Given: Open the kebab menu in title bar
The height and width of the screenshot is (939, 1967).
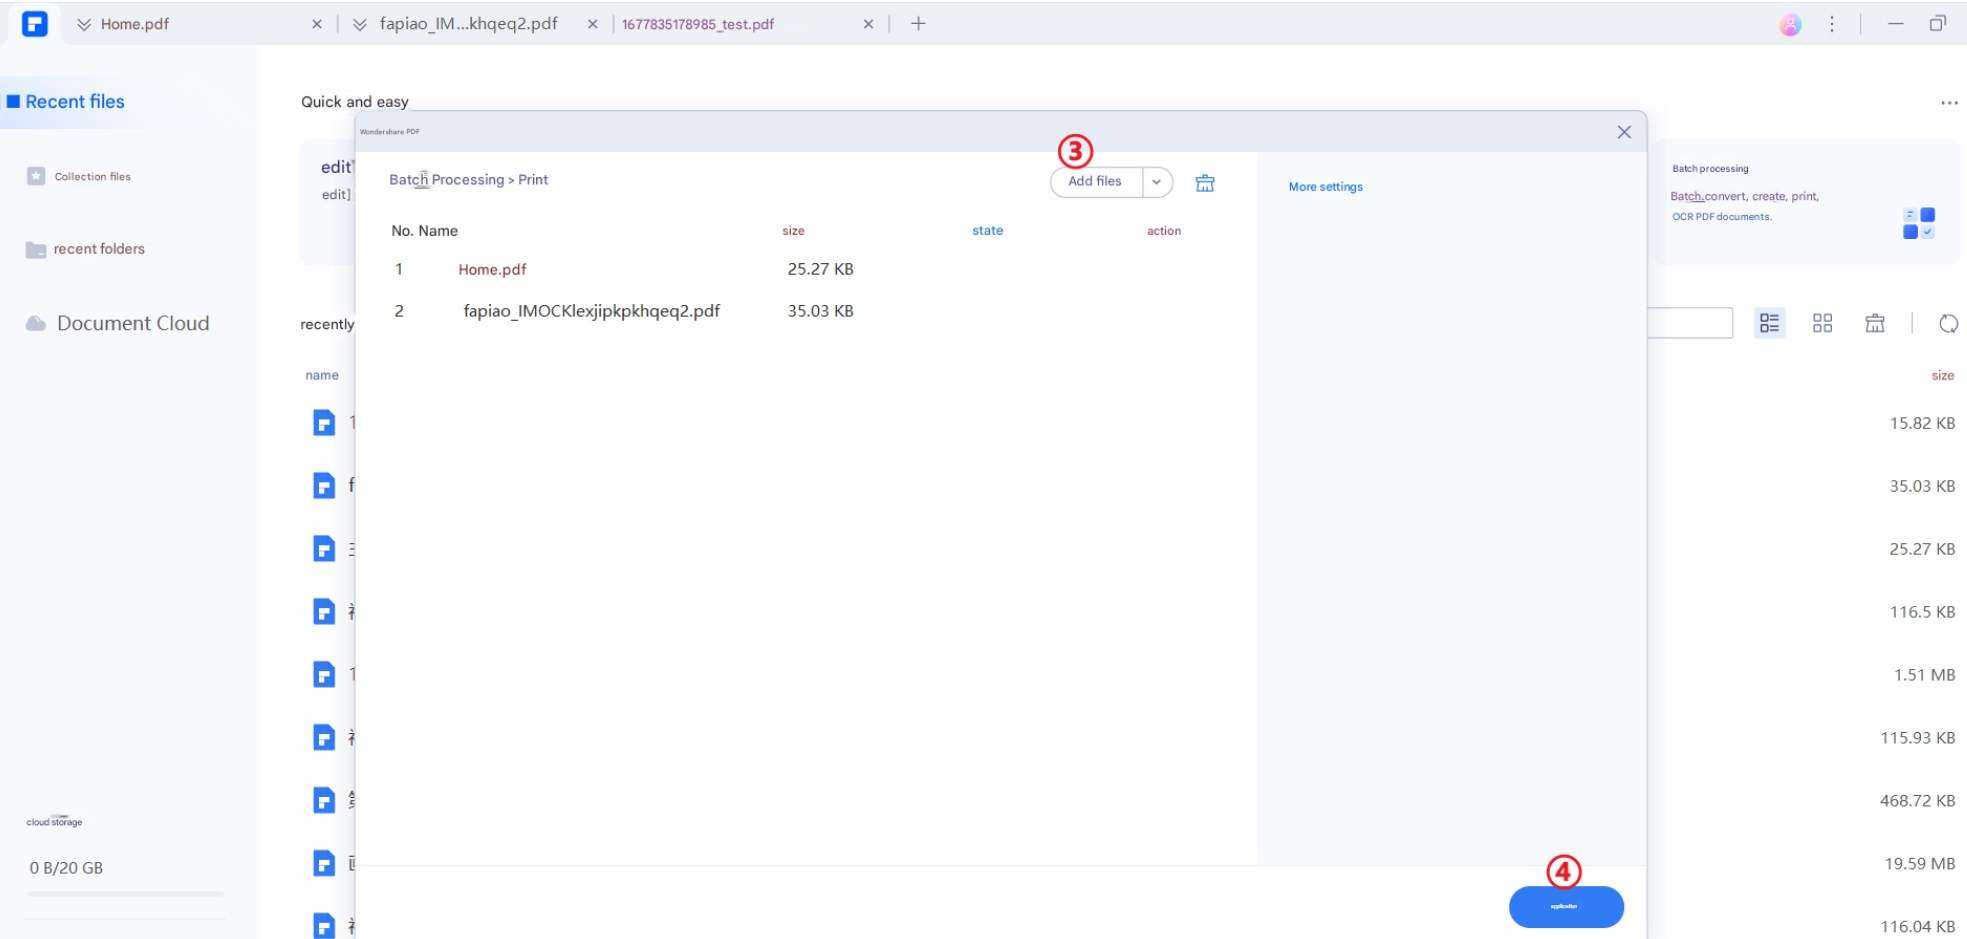Looking at the screenshot, I should (x=1831, y=25).
